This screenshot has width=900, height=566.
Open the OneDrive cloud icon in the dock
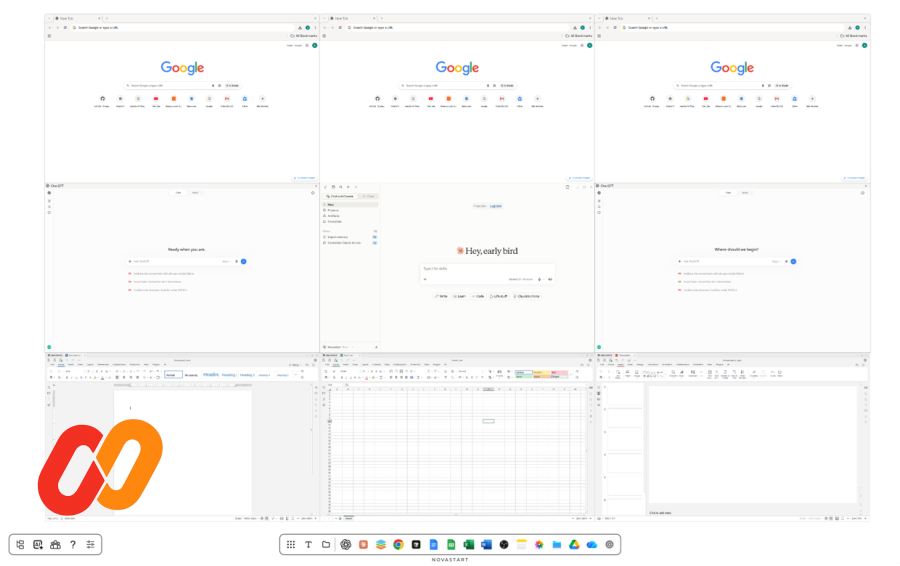coord(592,545)
